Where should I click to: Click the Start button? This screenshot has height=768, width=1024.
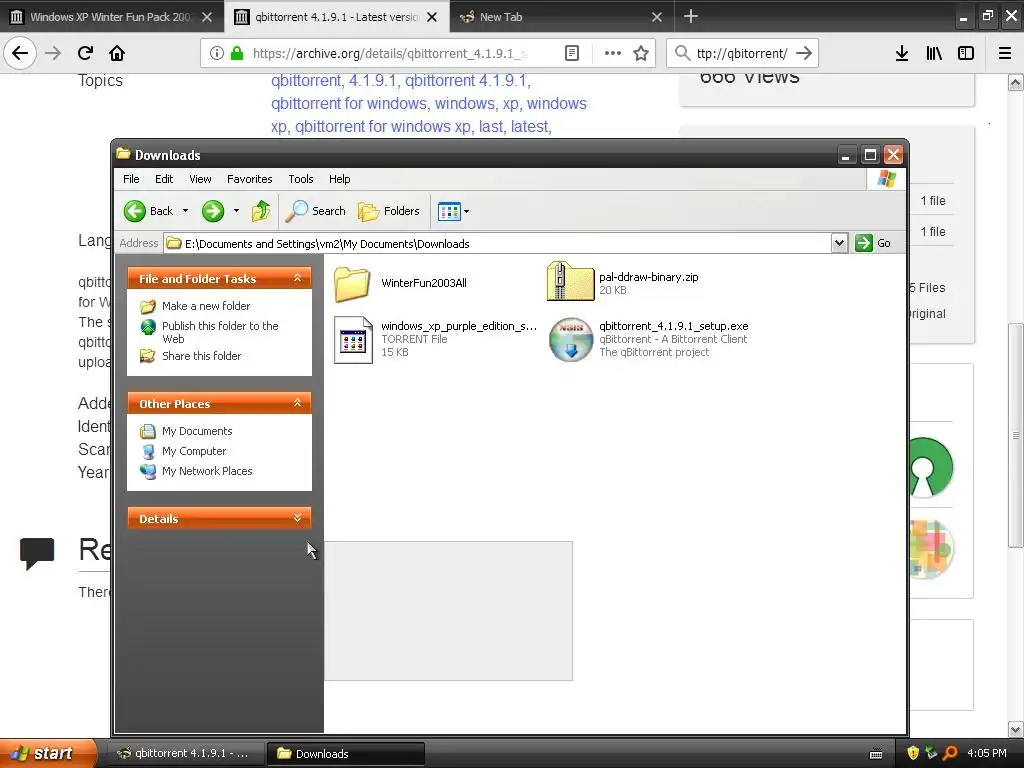click(48, 753)
